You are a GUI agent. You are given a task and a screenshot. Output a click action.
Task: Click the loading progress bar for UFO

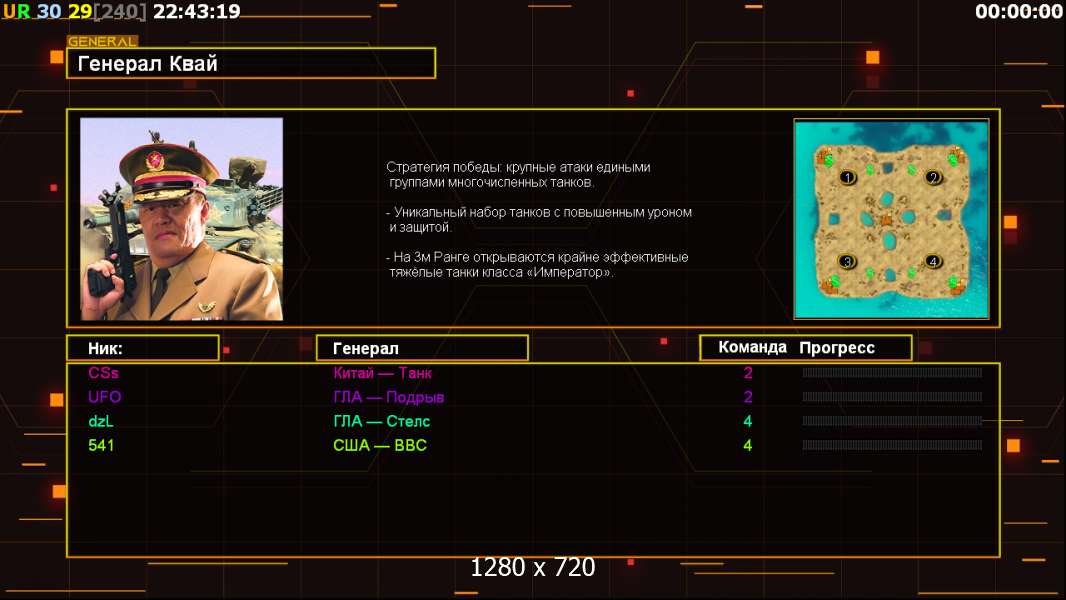coord(892,397)
